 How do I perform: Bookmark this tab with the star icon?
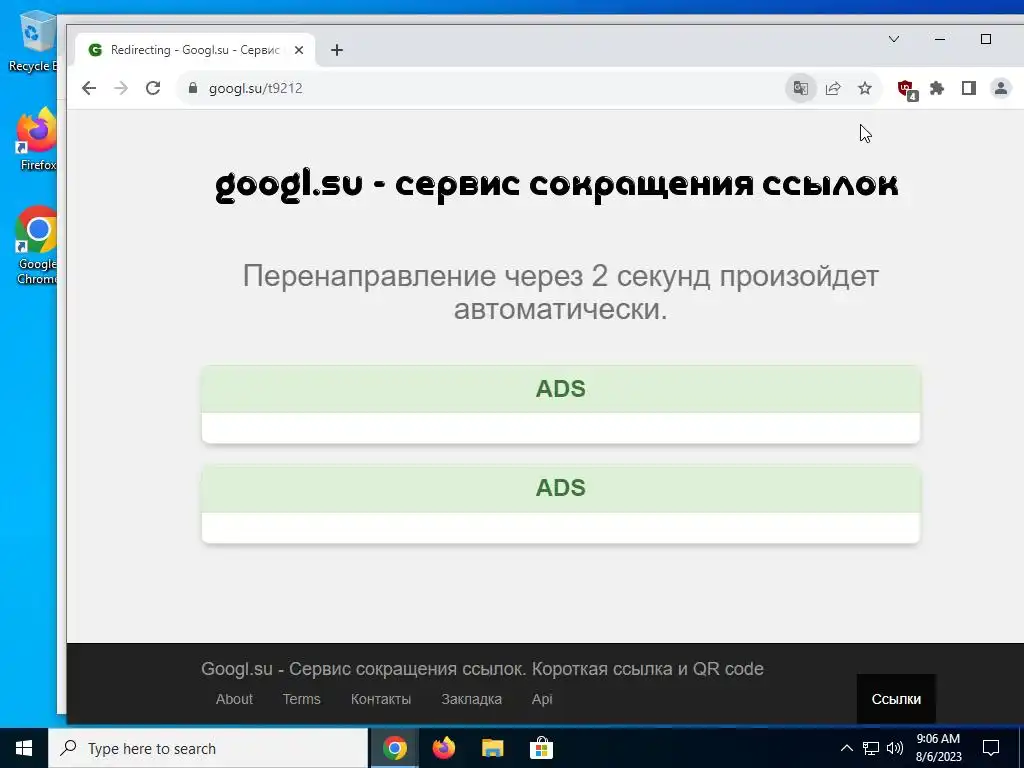coord(865,88)
